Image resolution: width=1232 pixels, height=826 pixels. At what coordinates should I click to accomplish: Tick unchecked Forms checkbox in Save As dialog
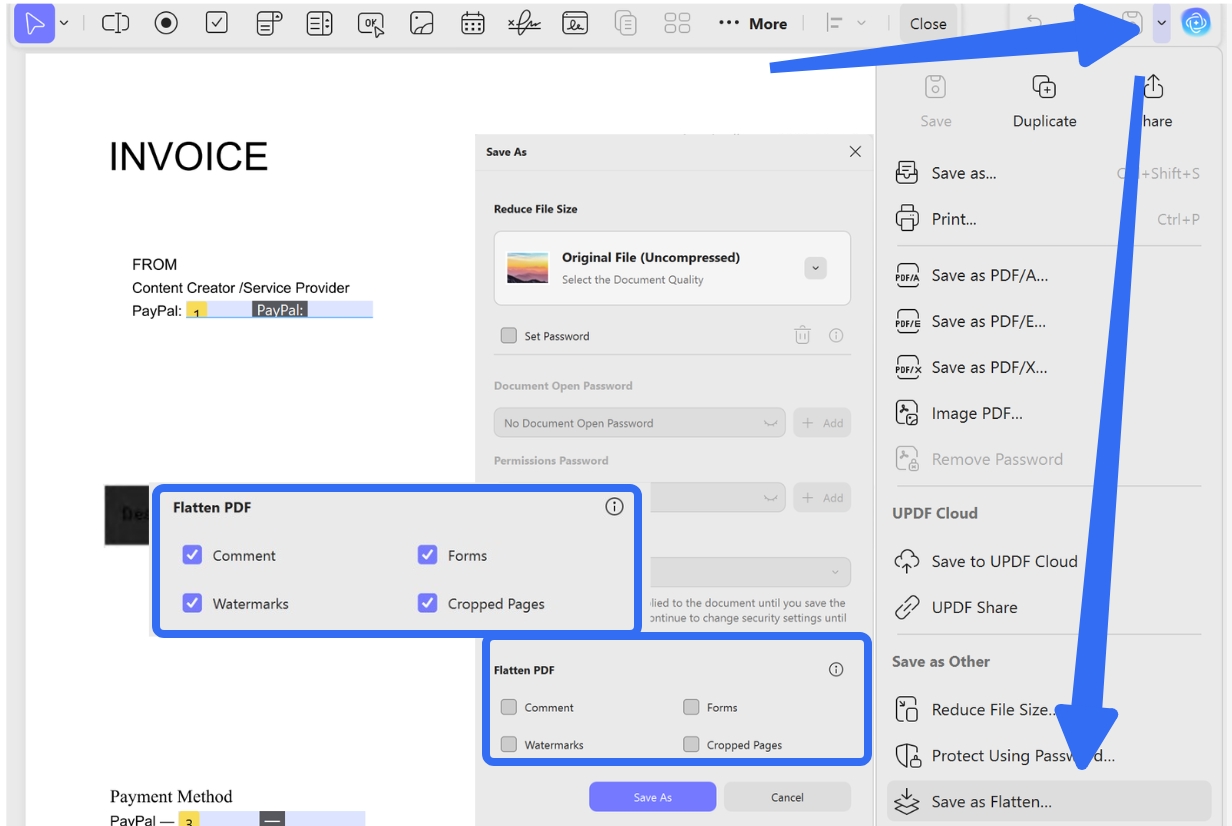(691, 707)
